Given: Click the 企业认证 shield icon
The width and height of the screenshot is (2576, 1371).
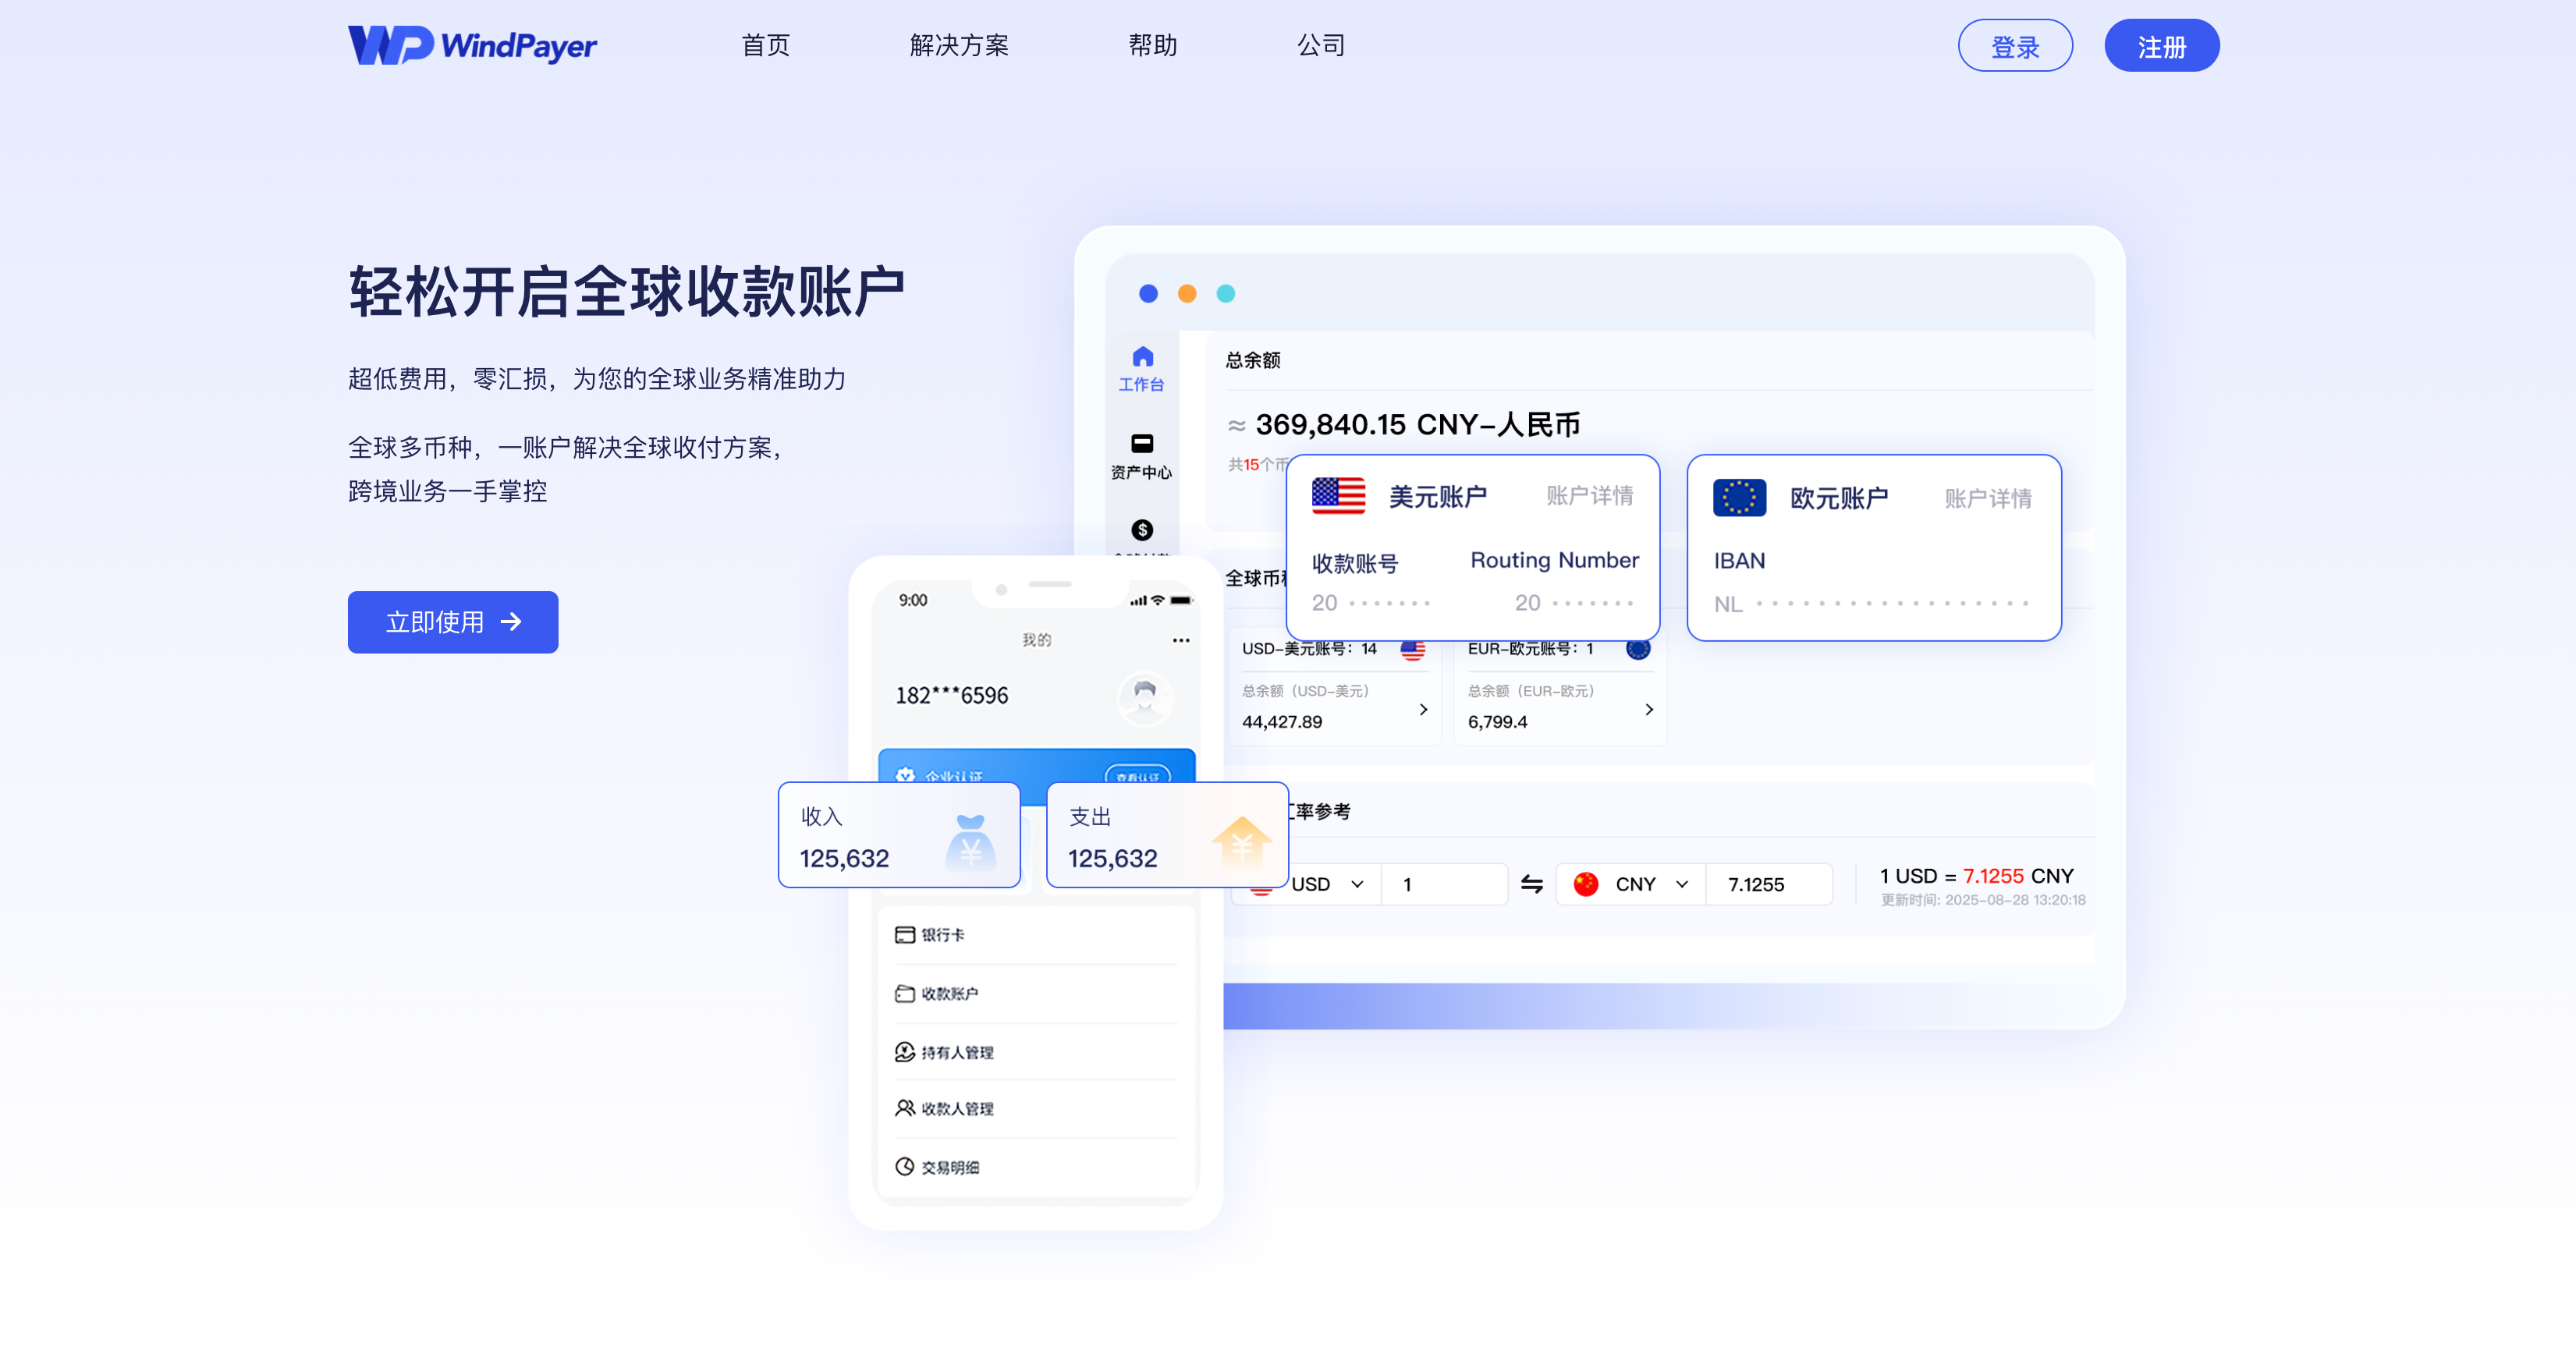Looking at the screenshot, I should [905, 775].
